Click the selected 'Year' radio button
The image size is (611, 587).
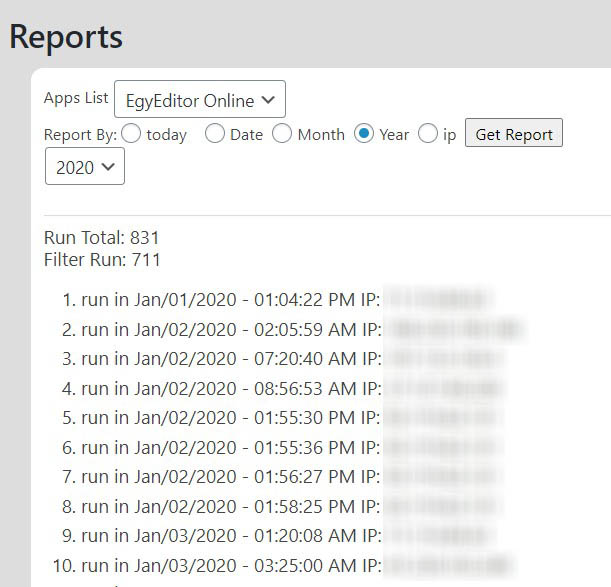point(365,134)
